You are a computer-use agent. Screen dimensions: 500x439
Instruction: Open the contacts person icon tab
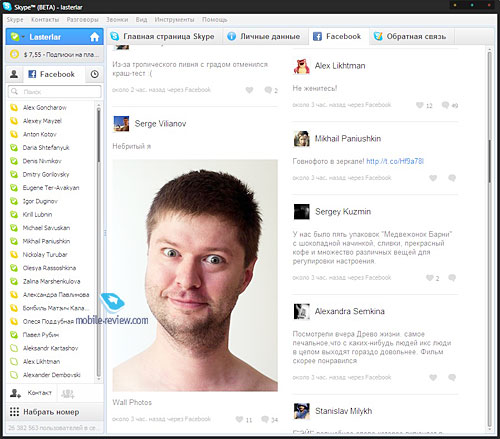(x=14, y=74)
